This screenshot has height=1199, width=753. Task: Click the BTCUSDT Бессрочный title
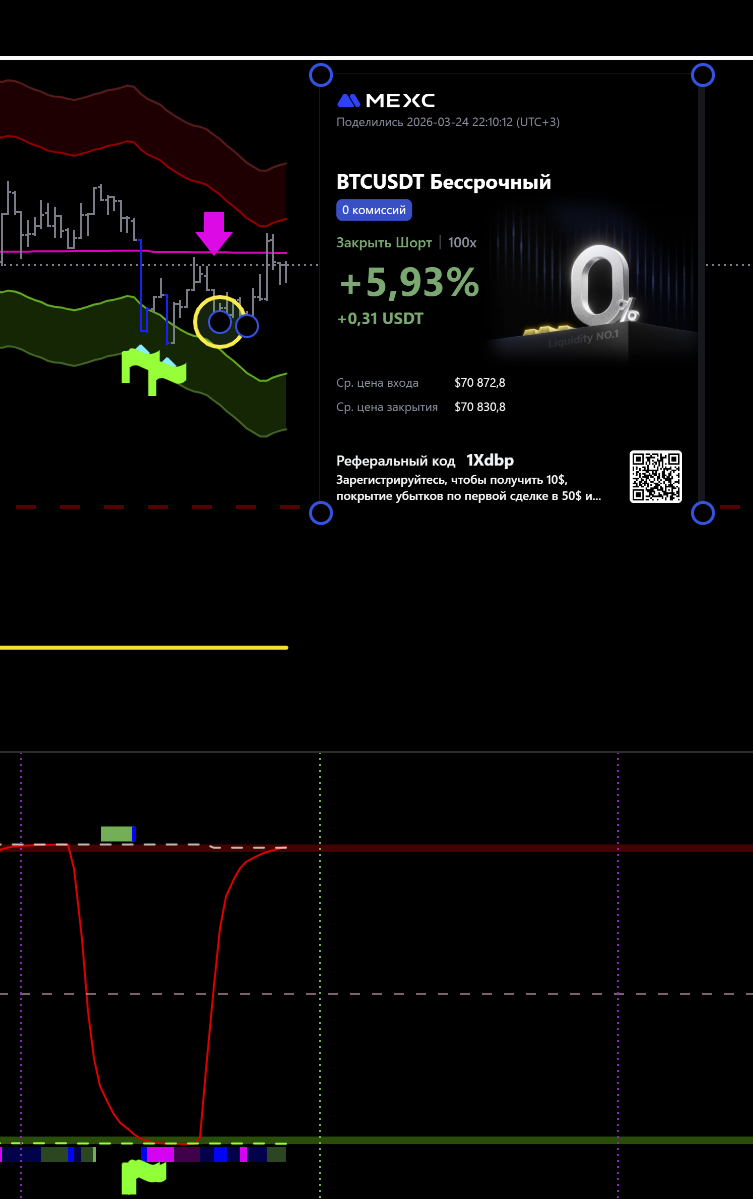443,182
